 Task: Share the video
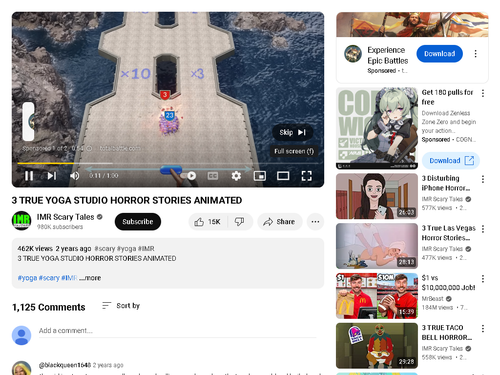click(279, 222)
